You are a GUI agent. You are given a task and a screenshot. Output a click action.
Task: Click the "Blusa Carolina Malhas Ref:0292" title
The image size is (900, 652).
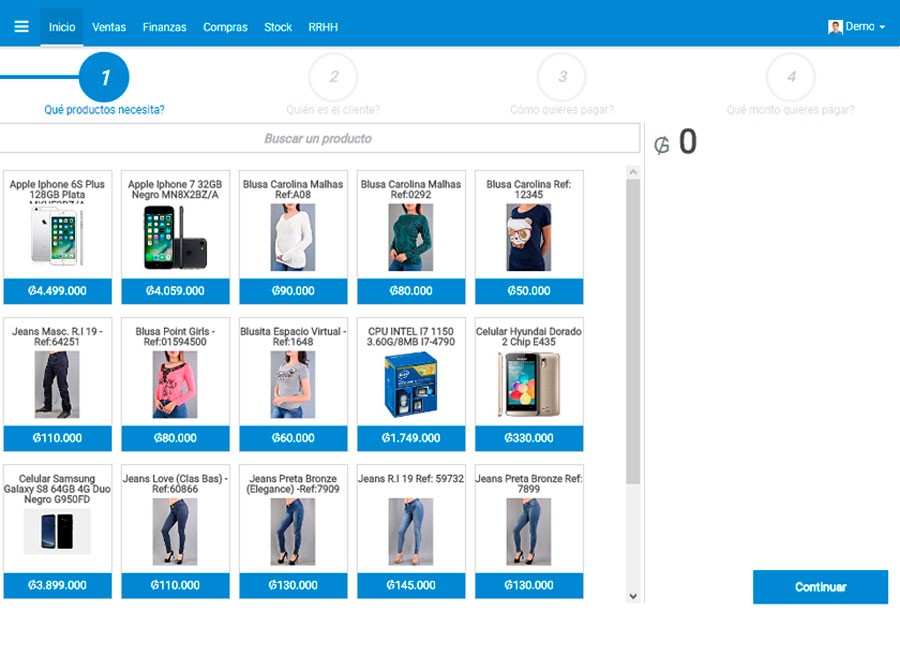tap(411, 189)
